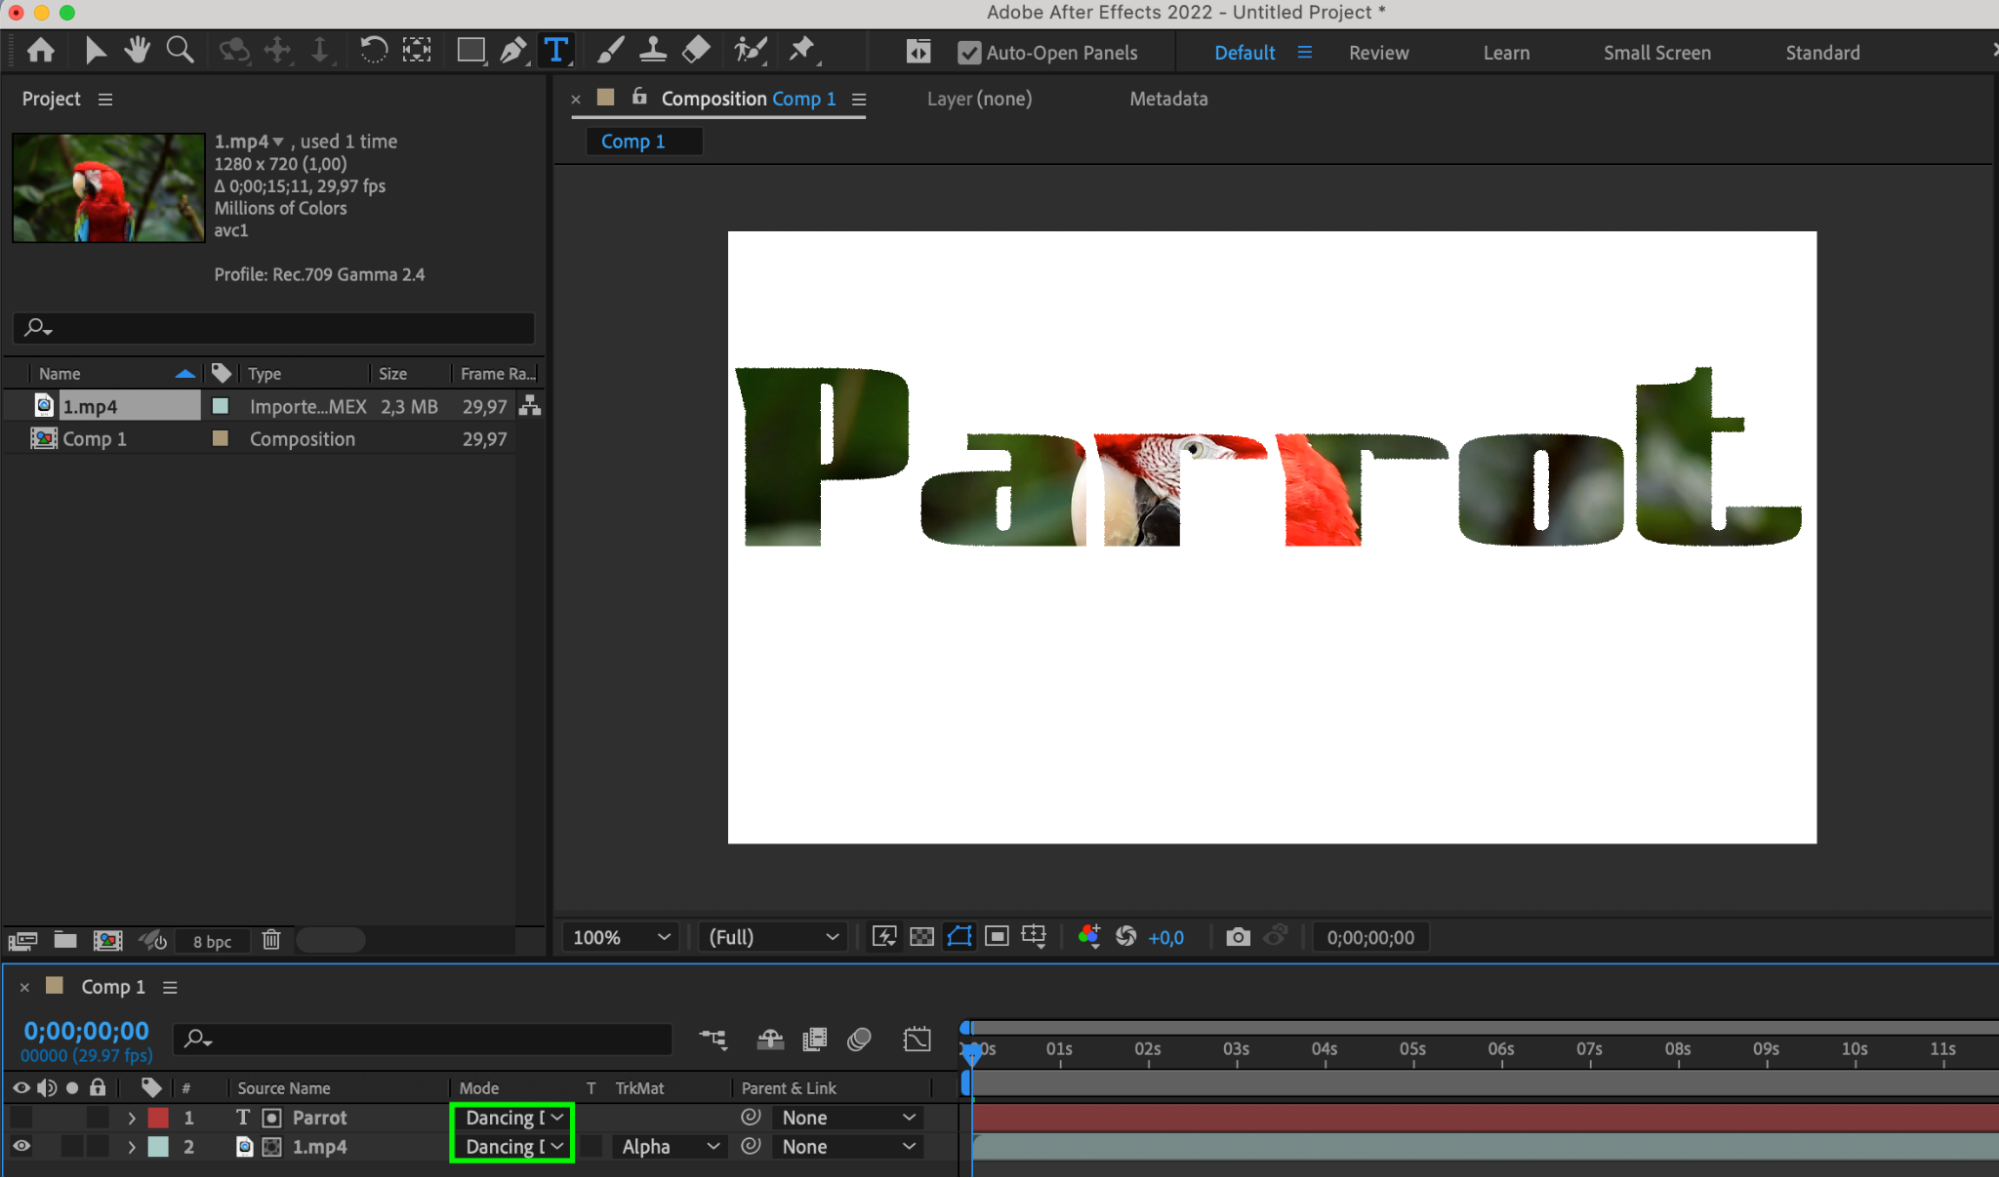Choose the Rotation tool

pyautogui.click(x=373, y=50)
